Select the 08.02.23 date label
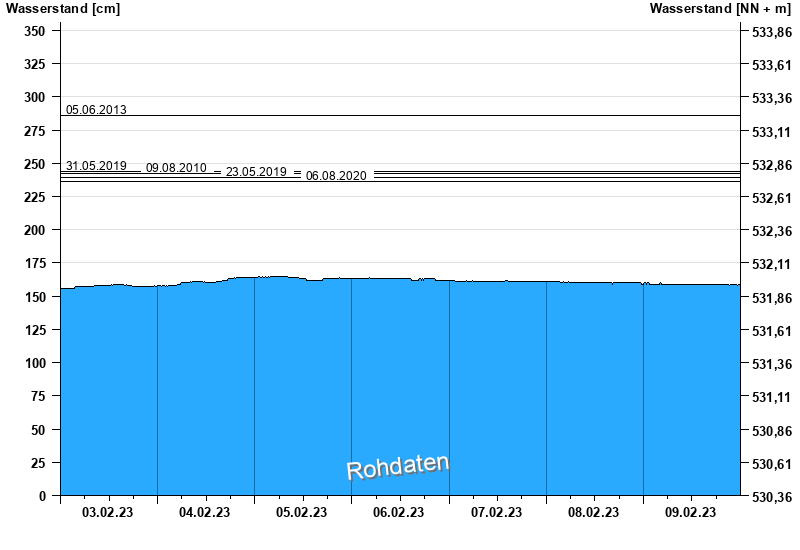This screenshot has height=550, width=800. tap(593, 513)
